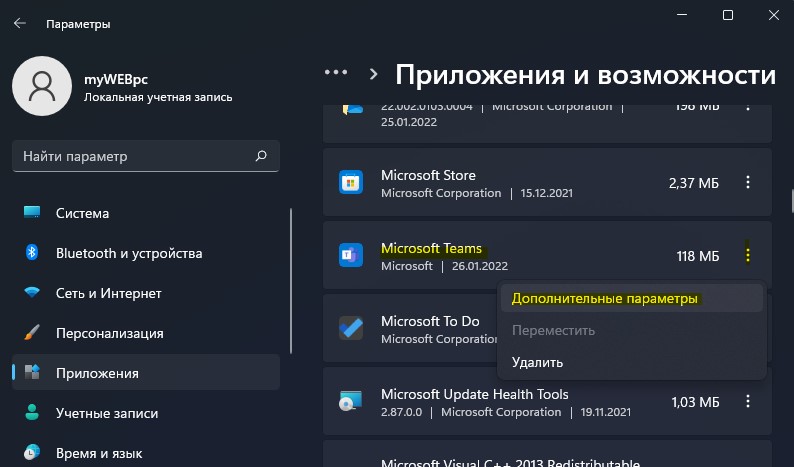This screenshot has width=794, height=467.
Task: Open Microsoft Teams three-dot menu
Action: click(x=748, y=255)
